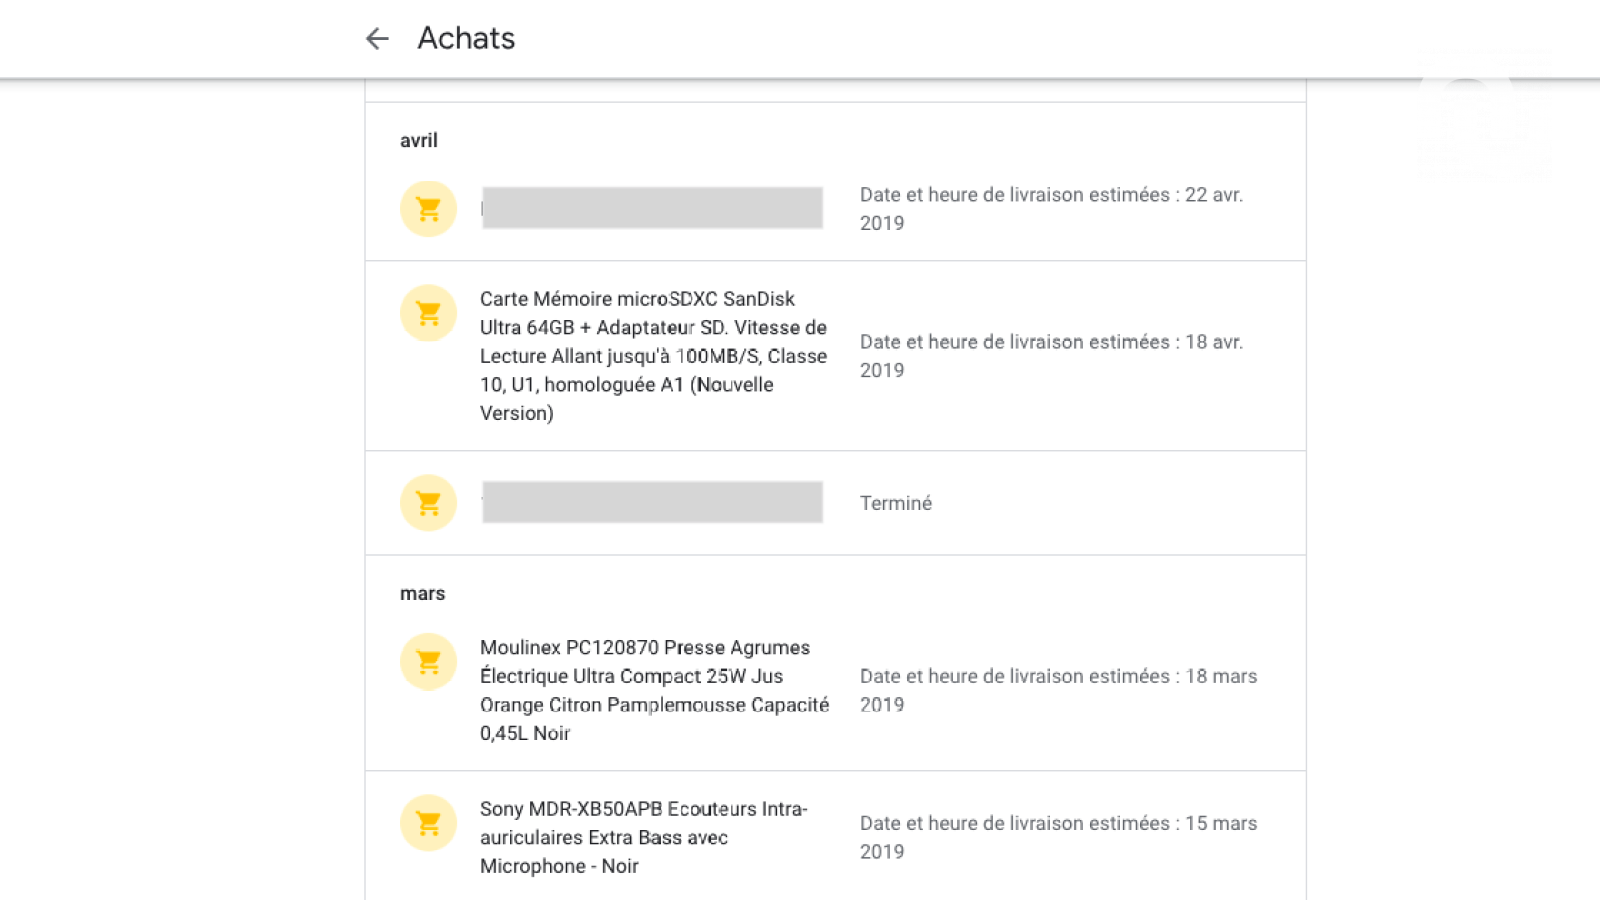Click the hidden title of the Terminé purchase
The width and height of the screenshot is (1600, 900).
point(652,502)
